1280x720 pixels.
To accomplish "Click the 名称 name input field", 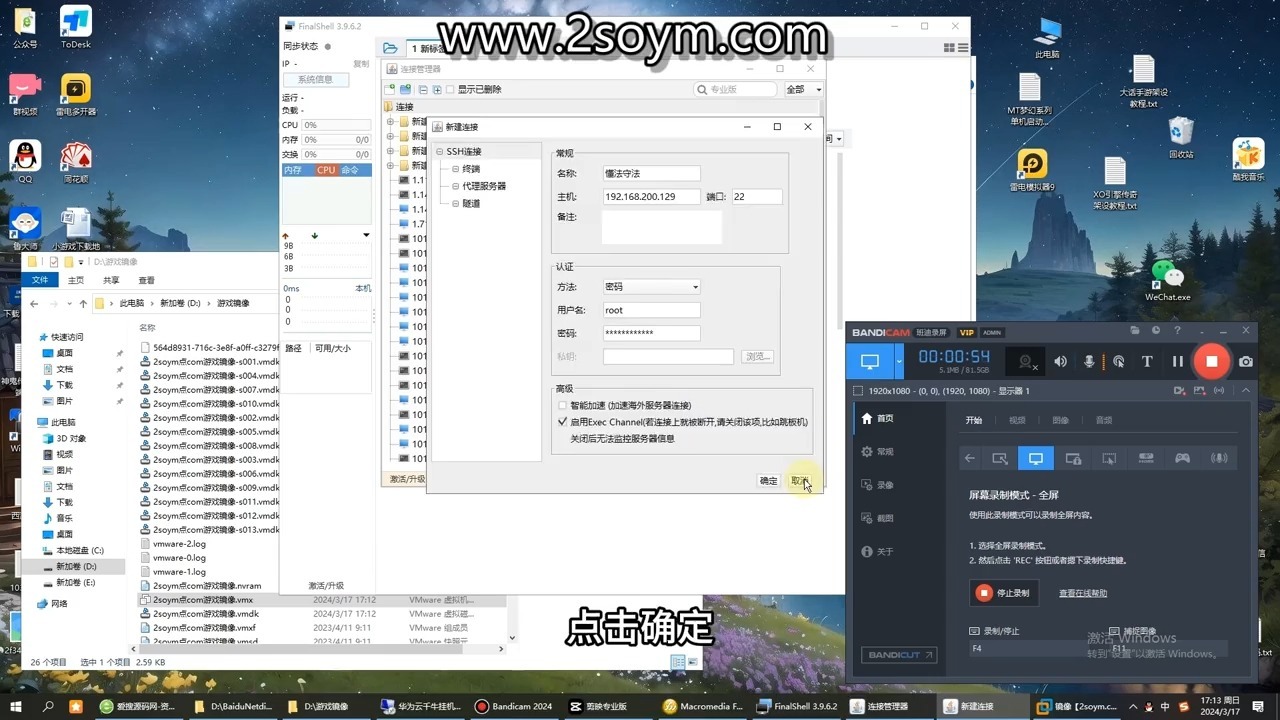I will (x=651, y=174).
